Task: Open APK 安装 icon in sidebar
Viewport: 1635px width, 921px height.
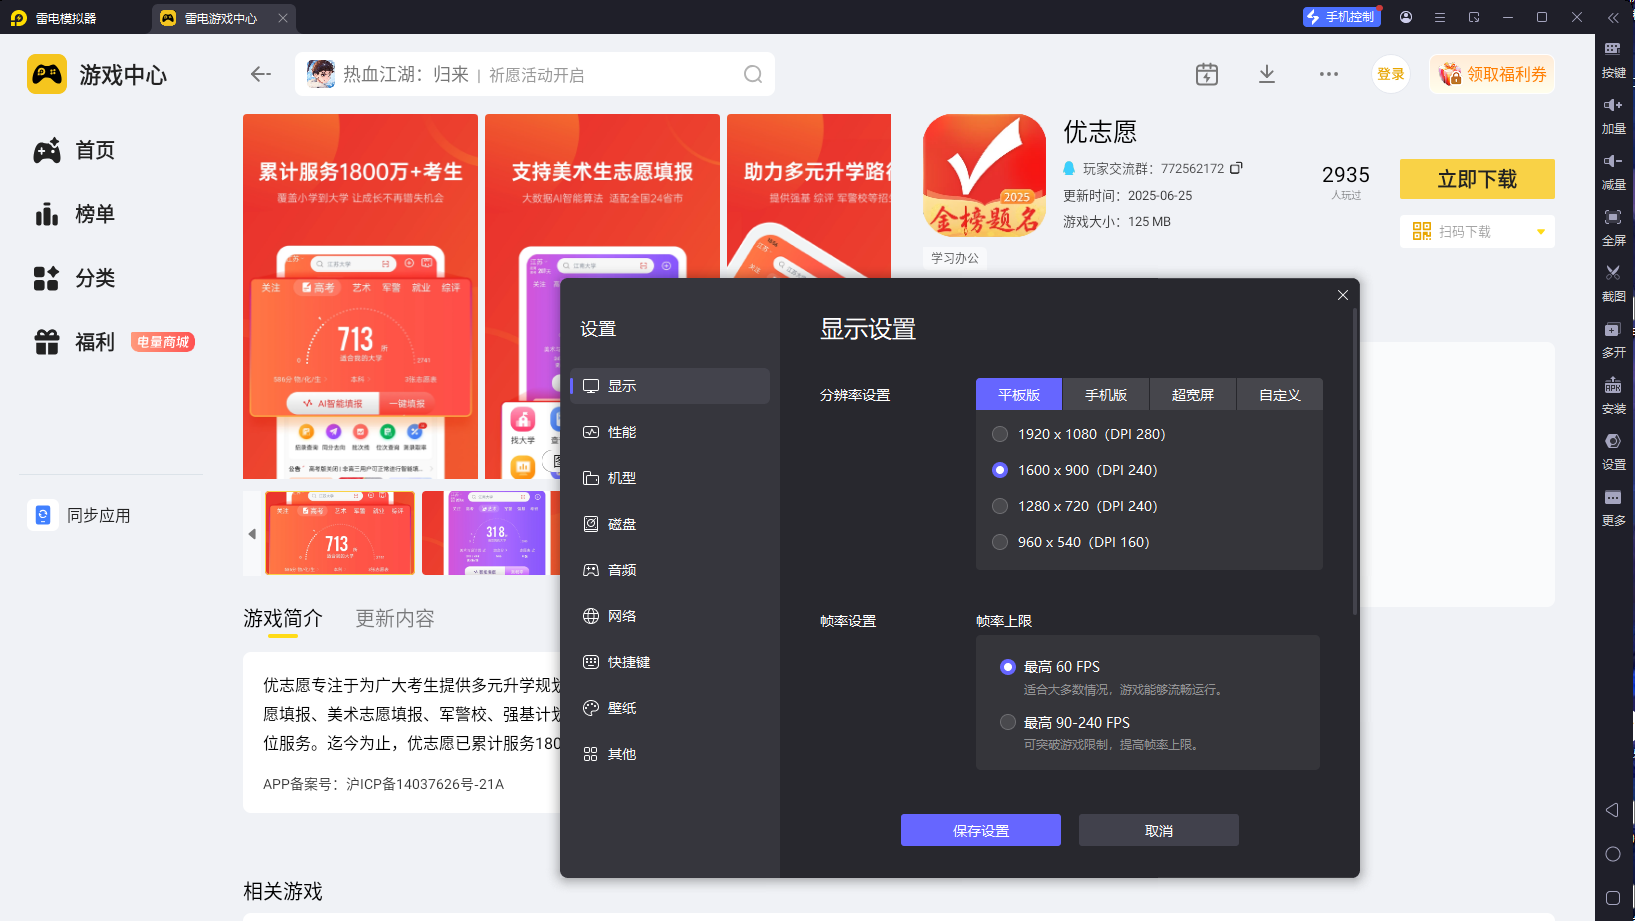Action: pos(1613,385)
